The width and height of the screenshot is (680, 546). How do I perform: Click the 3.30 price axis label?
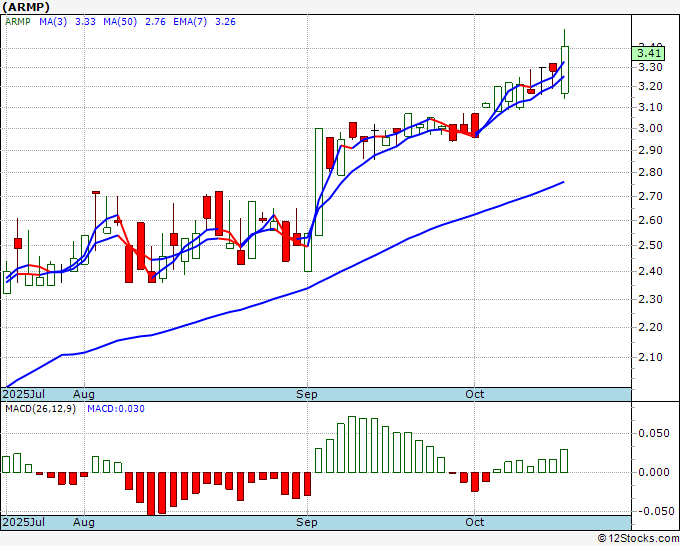[651, 67]
